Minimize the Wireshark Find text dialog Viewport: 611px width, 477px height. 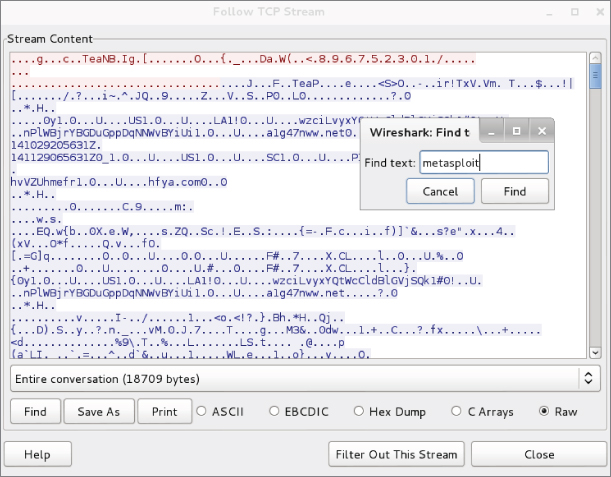coord(491,131)
